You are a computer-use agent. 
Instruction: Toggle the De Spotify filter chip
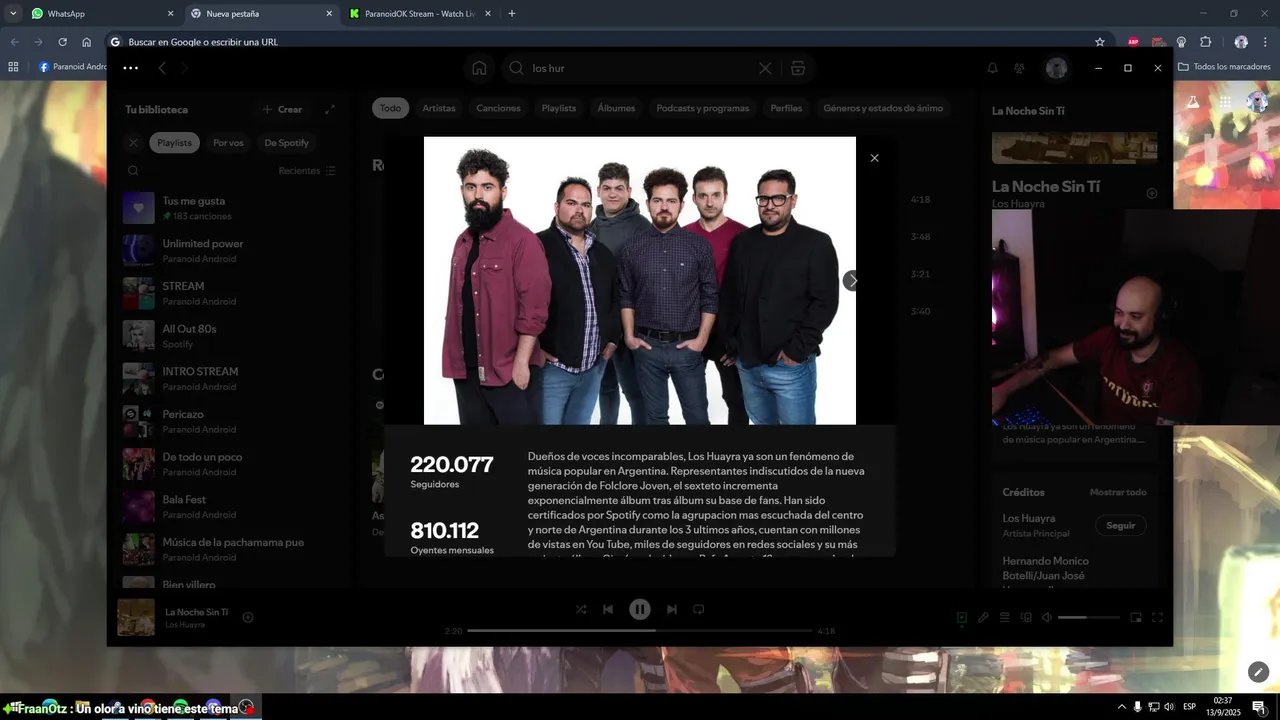[286, 143]
